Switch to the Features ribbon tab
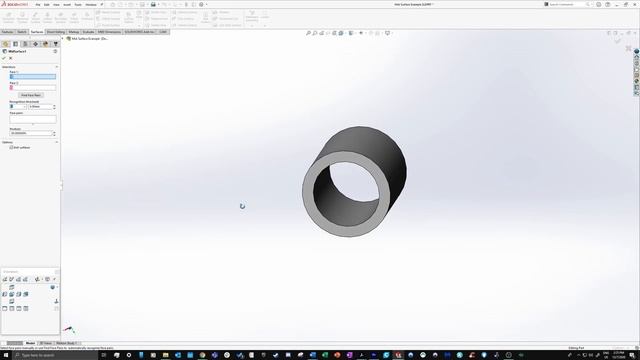 point(8,32)
